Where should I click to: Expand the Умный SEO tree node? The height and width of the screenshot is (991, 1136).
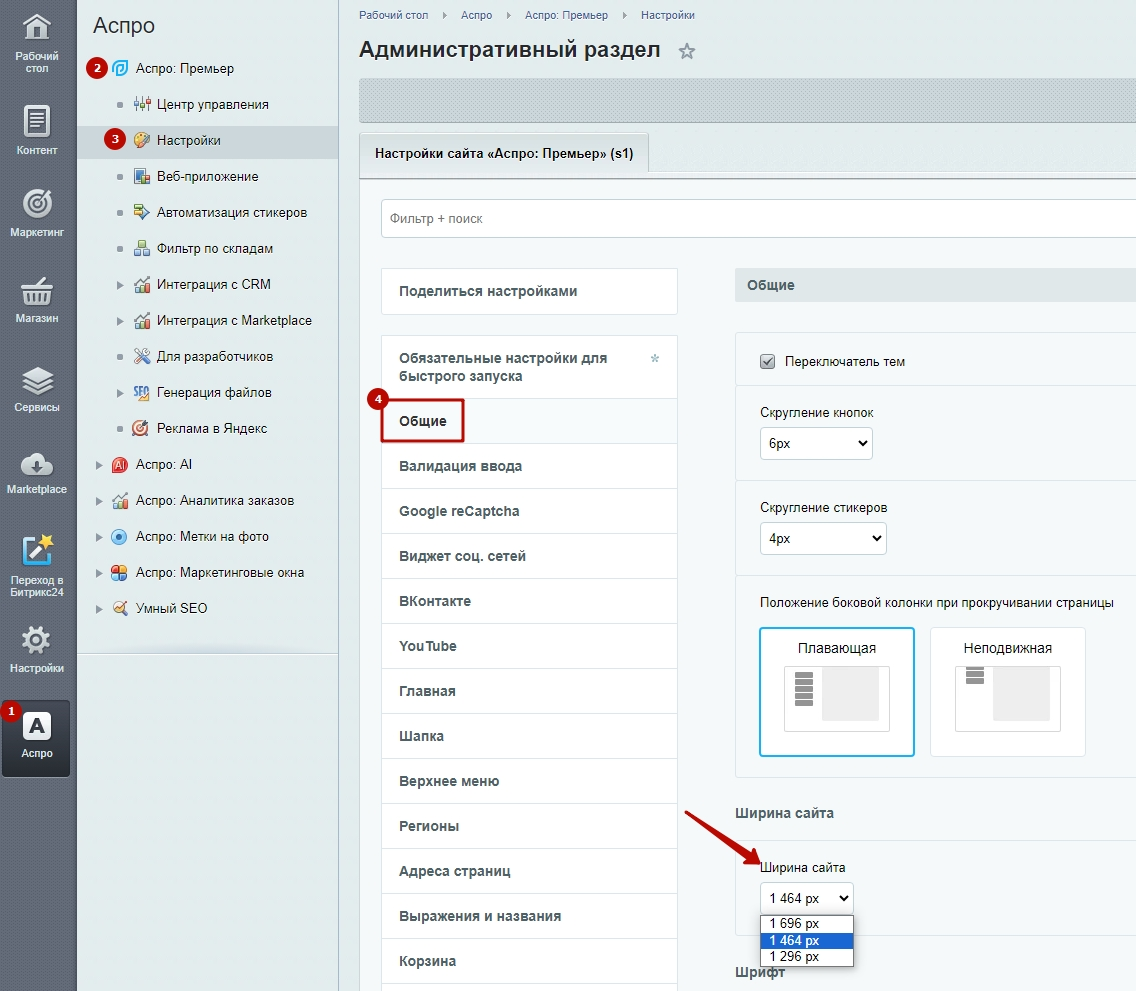click(99, 609)
